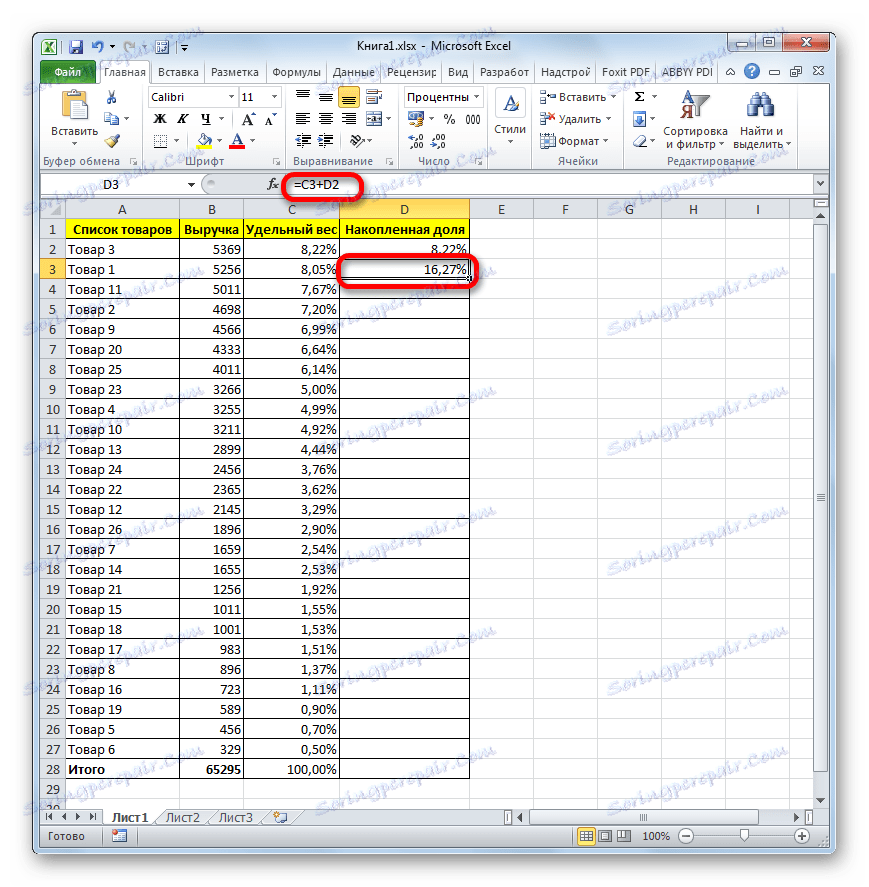Click the Copy icon in clipboard group
The image size is (869, 887).
point(111,119)
